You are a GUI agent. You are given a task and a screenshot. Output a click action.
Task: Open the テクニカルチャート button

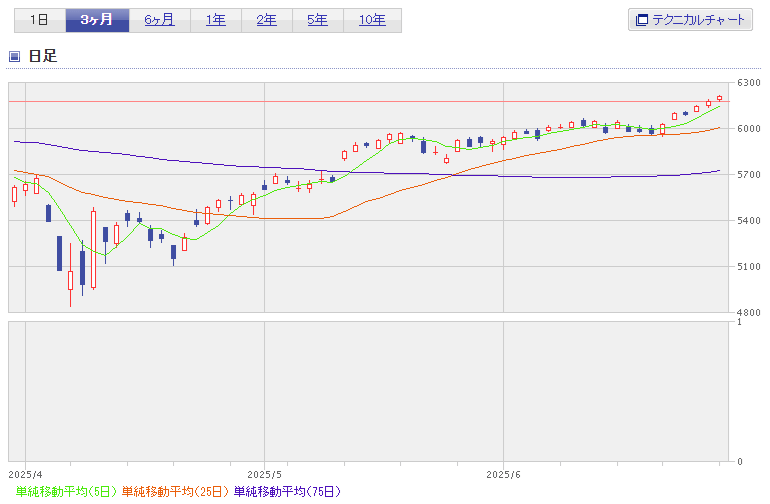[690, 20]
